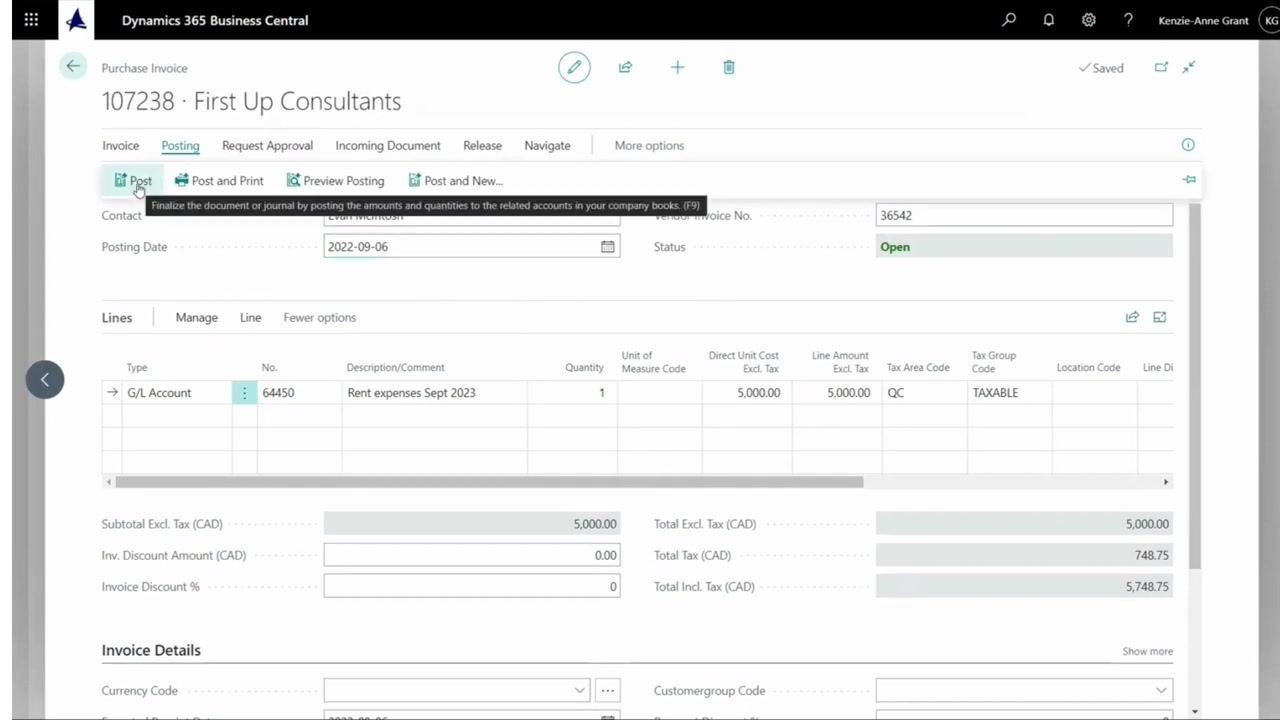Open the Release menu
Viewport: 1280px width, 720px height.
[482, 145]
